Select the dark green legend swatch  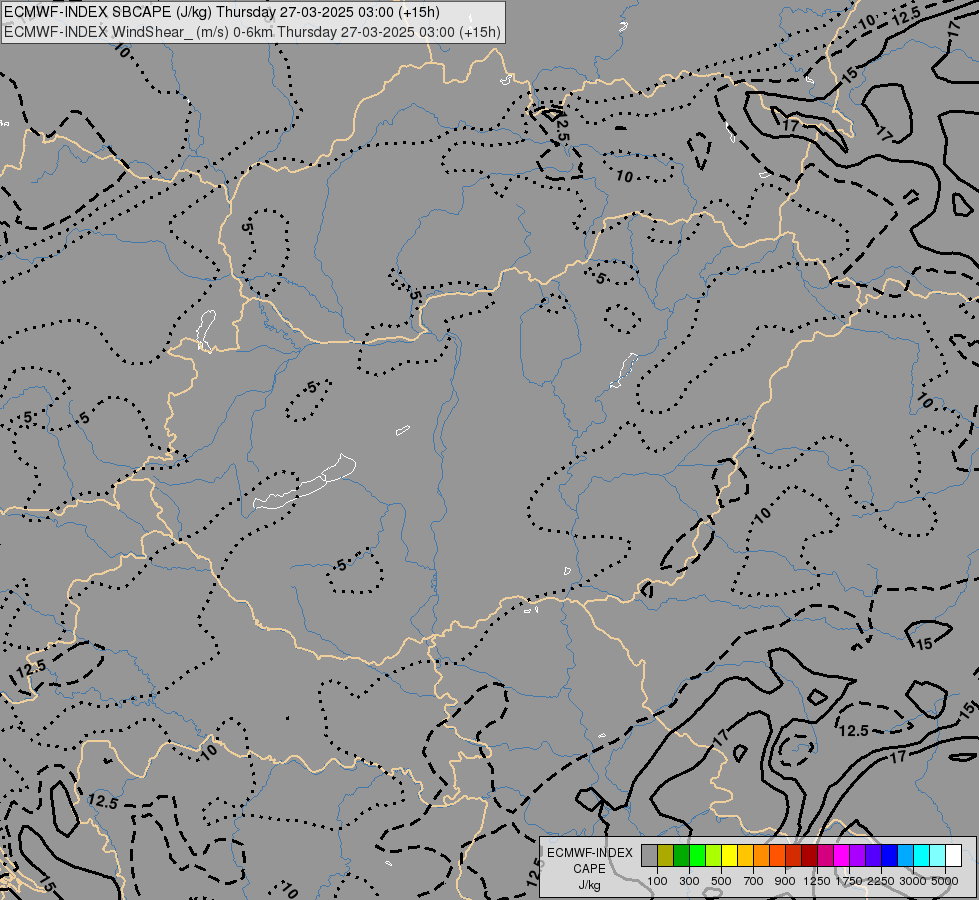pyautogui.click(x=681, y=855)
